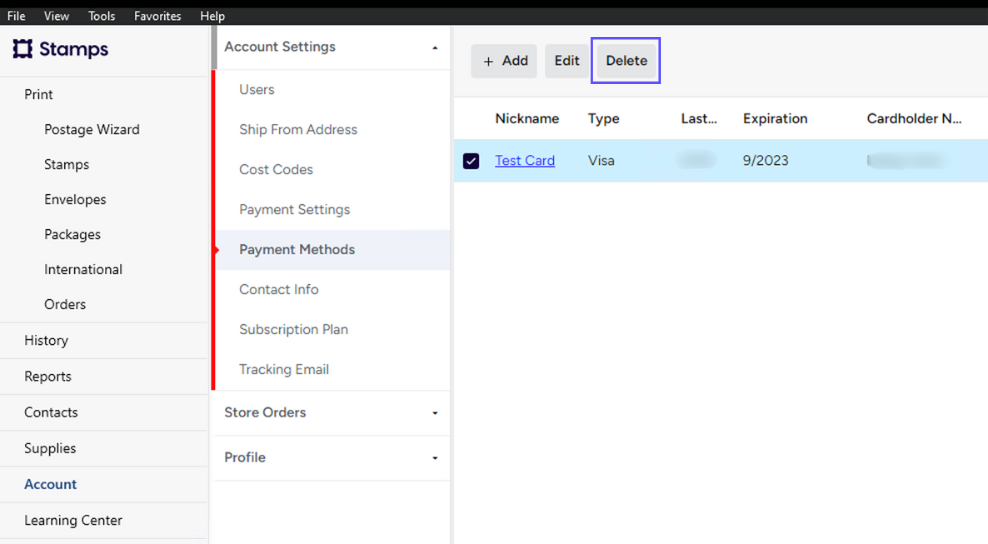Image resolution: width=988 pixels, height=544 pixels.
Task: Open Reports section
Action: [48, 376]
